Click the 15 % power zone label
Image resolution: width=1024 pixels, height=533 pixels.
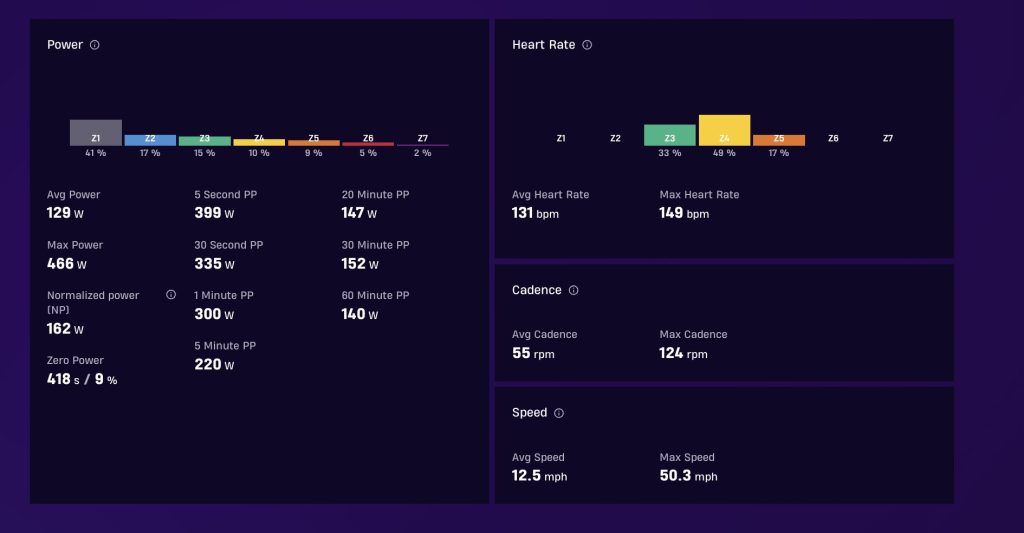[x=204, y=153]
